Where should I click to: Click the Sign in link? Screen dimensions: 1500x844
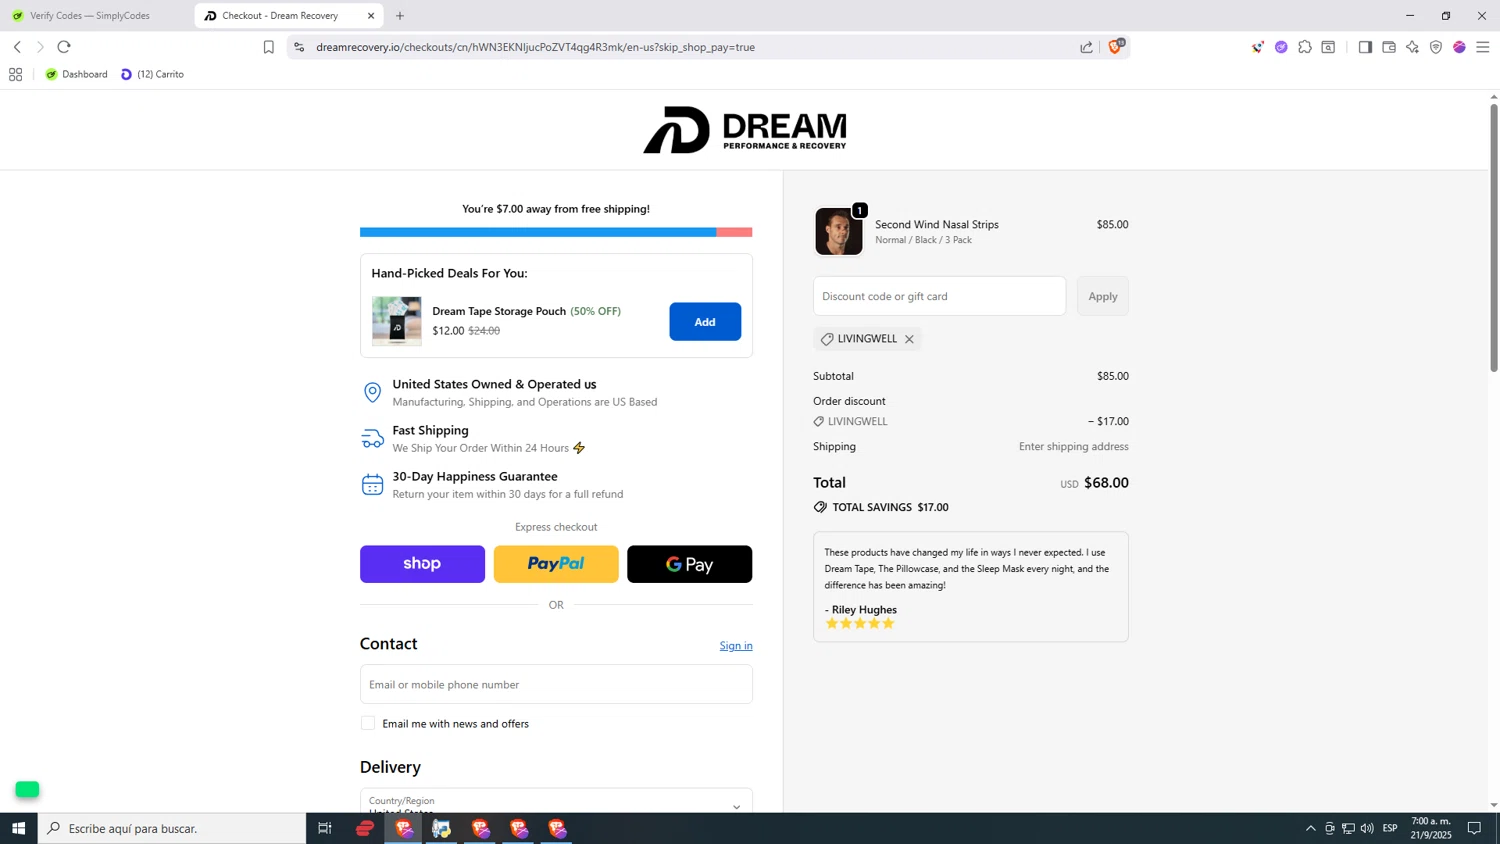pos(736,646)
